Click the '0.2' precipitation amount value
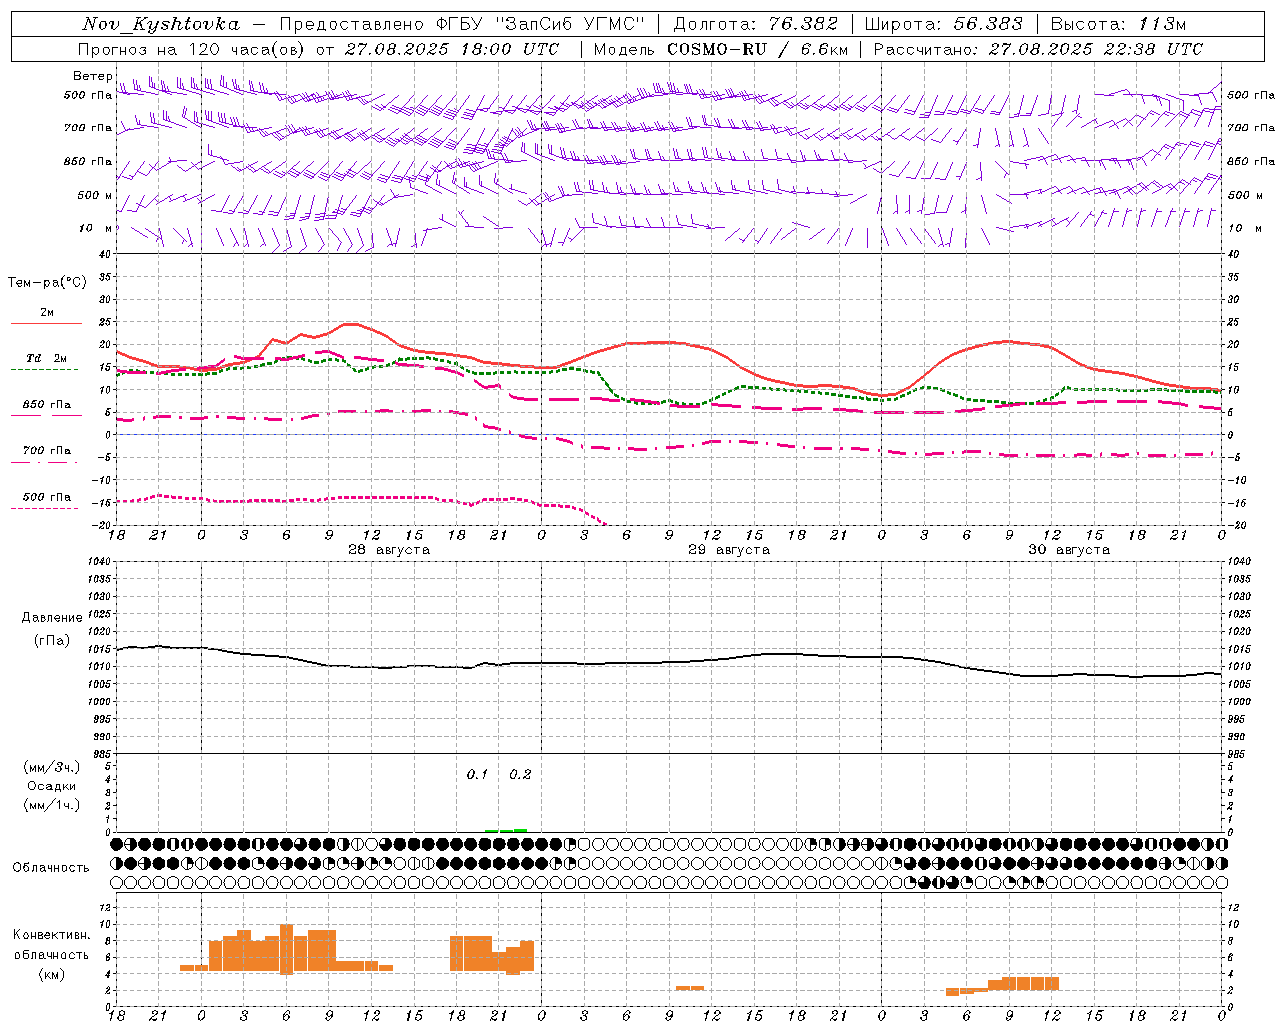 pyautogui.click(x=520, y=775)
